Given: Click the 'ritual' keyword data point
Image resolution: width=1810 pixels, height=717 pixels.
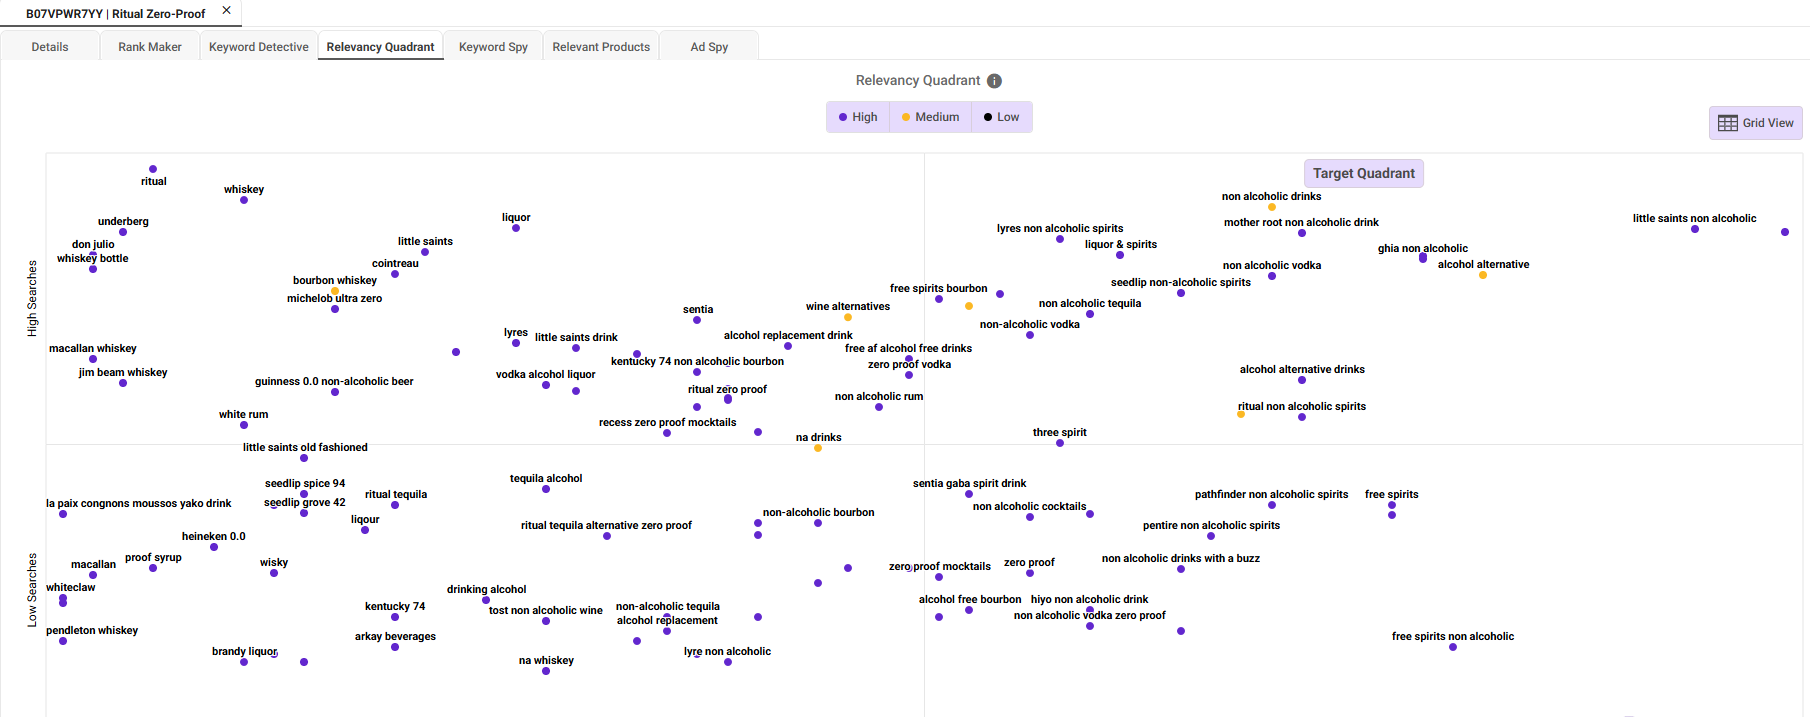Looking at the screenshot, I should pyautogui.click(x=153, y=169).
